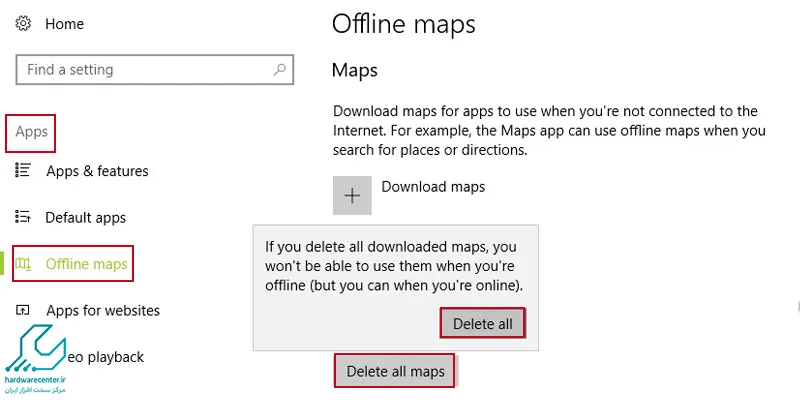Open Apps for websites section
The width and height of the screenshot is (800, 400).
tap(103, 311)
